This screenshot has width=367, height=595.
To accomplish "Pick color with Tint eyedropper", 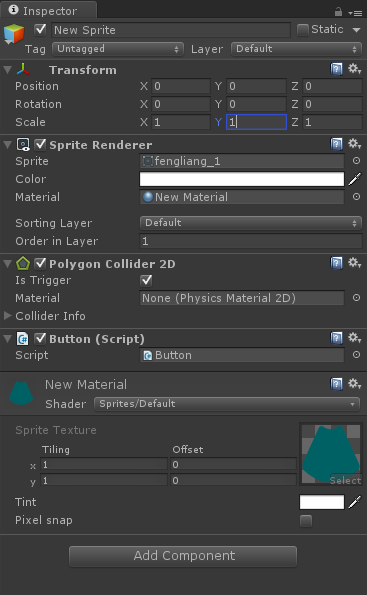I will click(x=354, y=502).
